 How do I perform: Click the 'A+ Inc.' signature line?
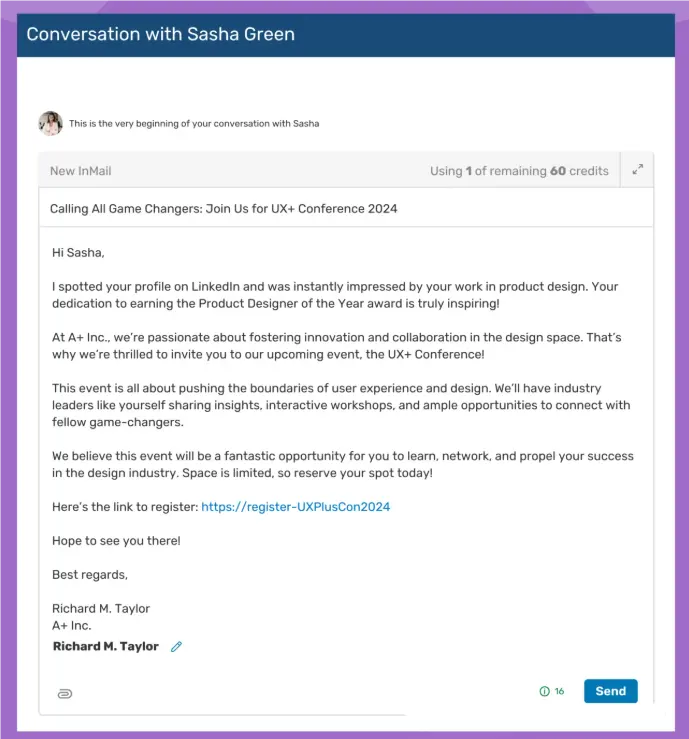click(x=72, y=626)
